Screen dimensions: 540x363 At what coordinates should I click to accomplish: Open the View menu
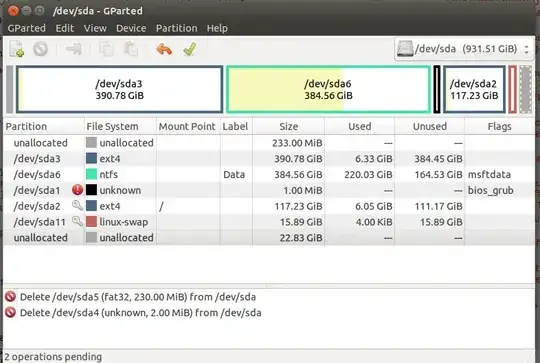pos(95,28)
